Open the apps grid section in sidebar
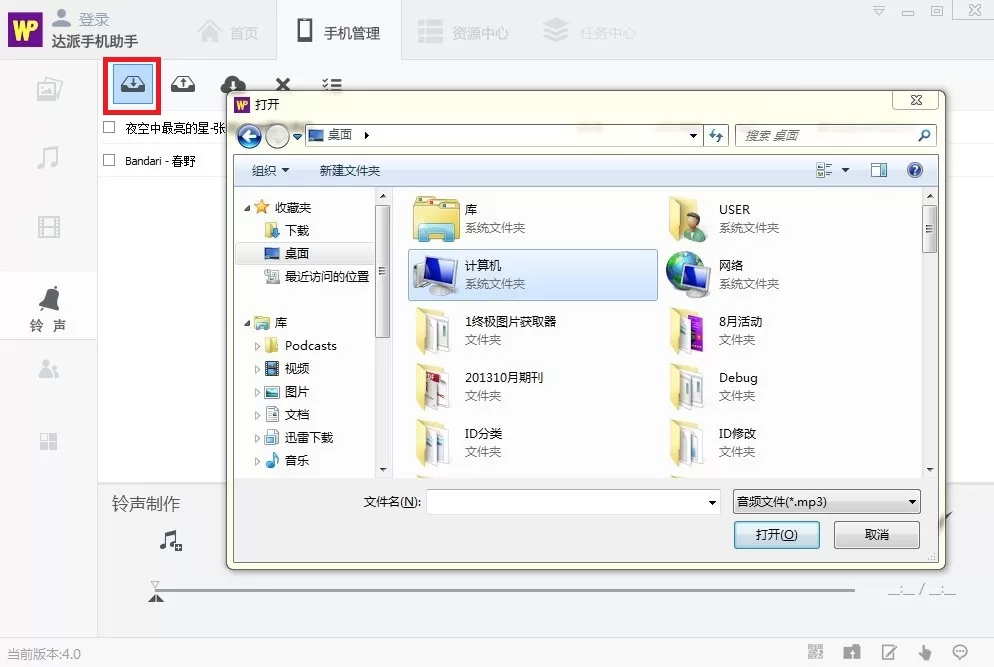 49,441
